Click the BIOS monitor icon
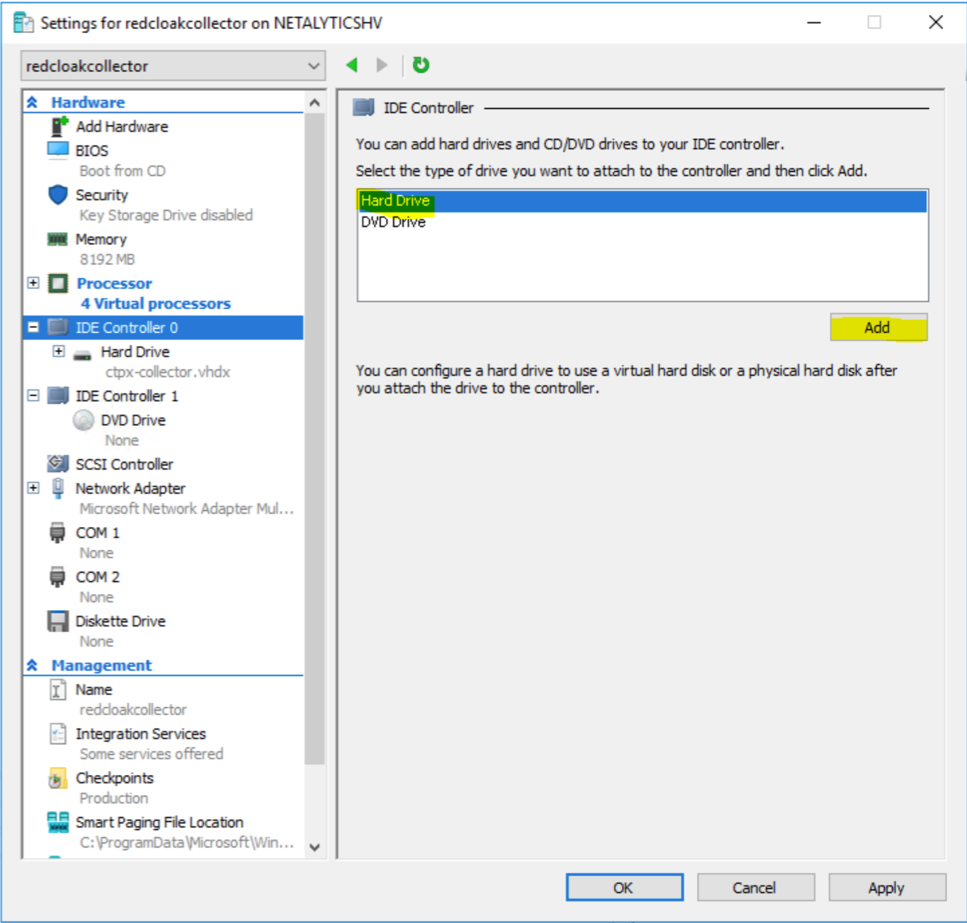967x923 pixels. click(59, 150)
